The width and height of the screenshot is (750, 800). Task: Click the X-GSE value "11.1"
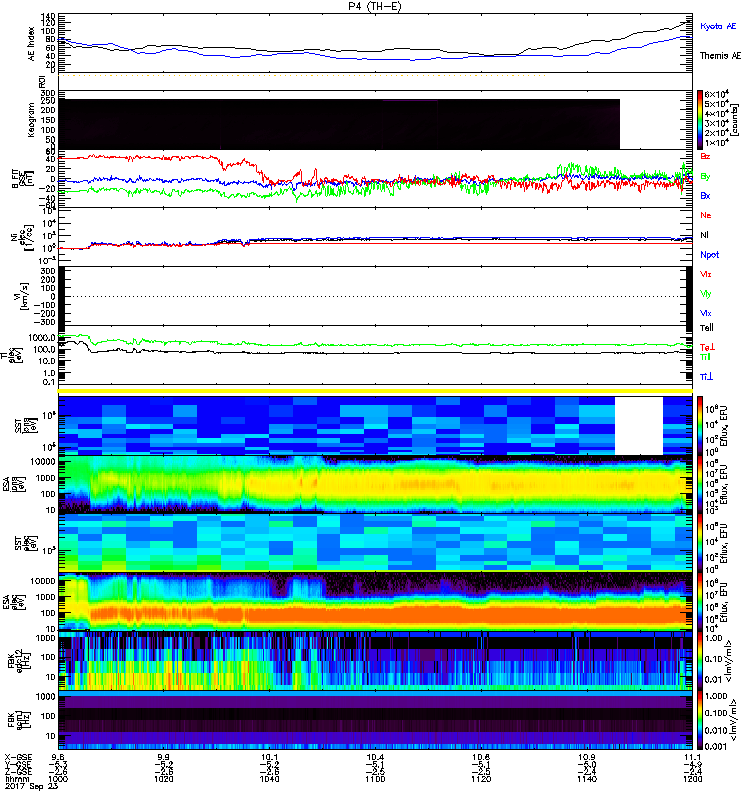[x=692, y=757]
